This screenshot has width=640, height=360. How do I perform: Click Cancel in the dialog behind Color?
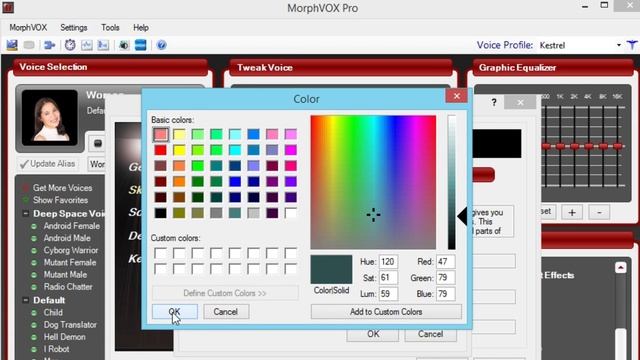pos(430,334)
